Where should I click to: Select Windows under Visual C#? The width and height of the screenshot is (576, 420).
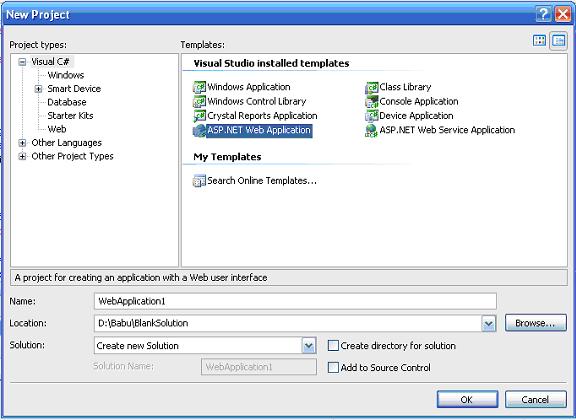(66, 75)
